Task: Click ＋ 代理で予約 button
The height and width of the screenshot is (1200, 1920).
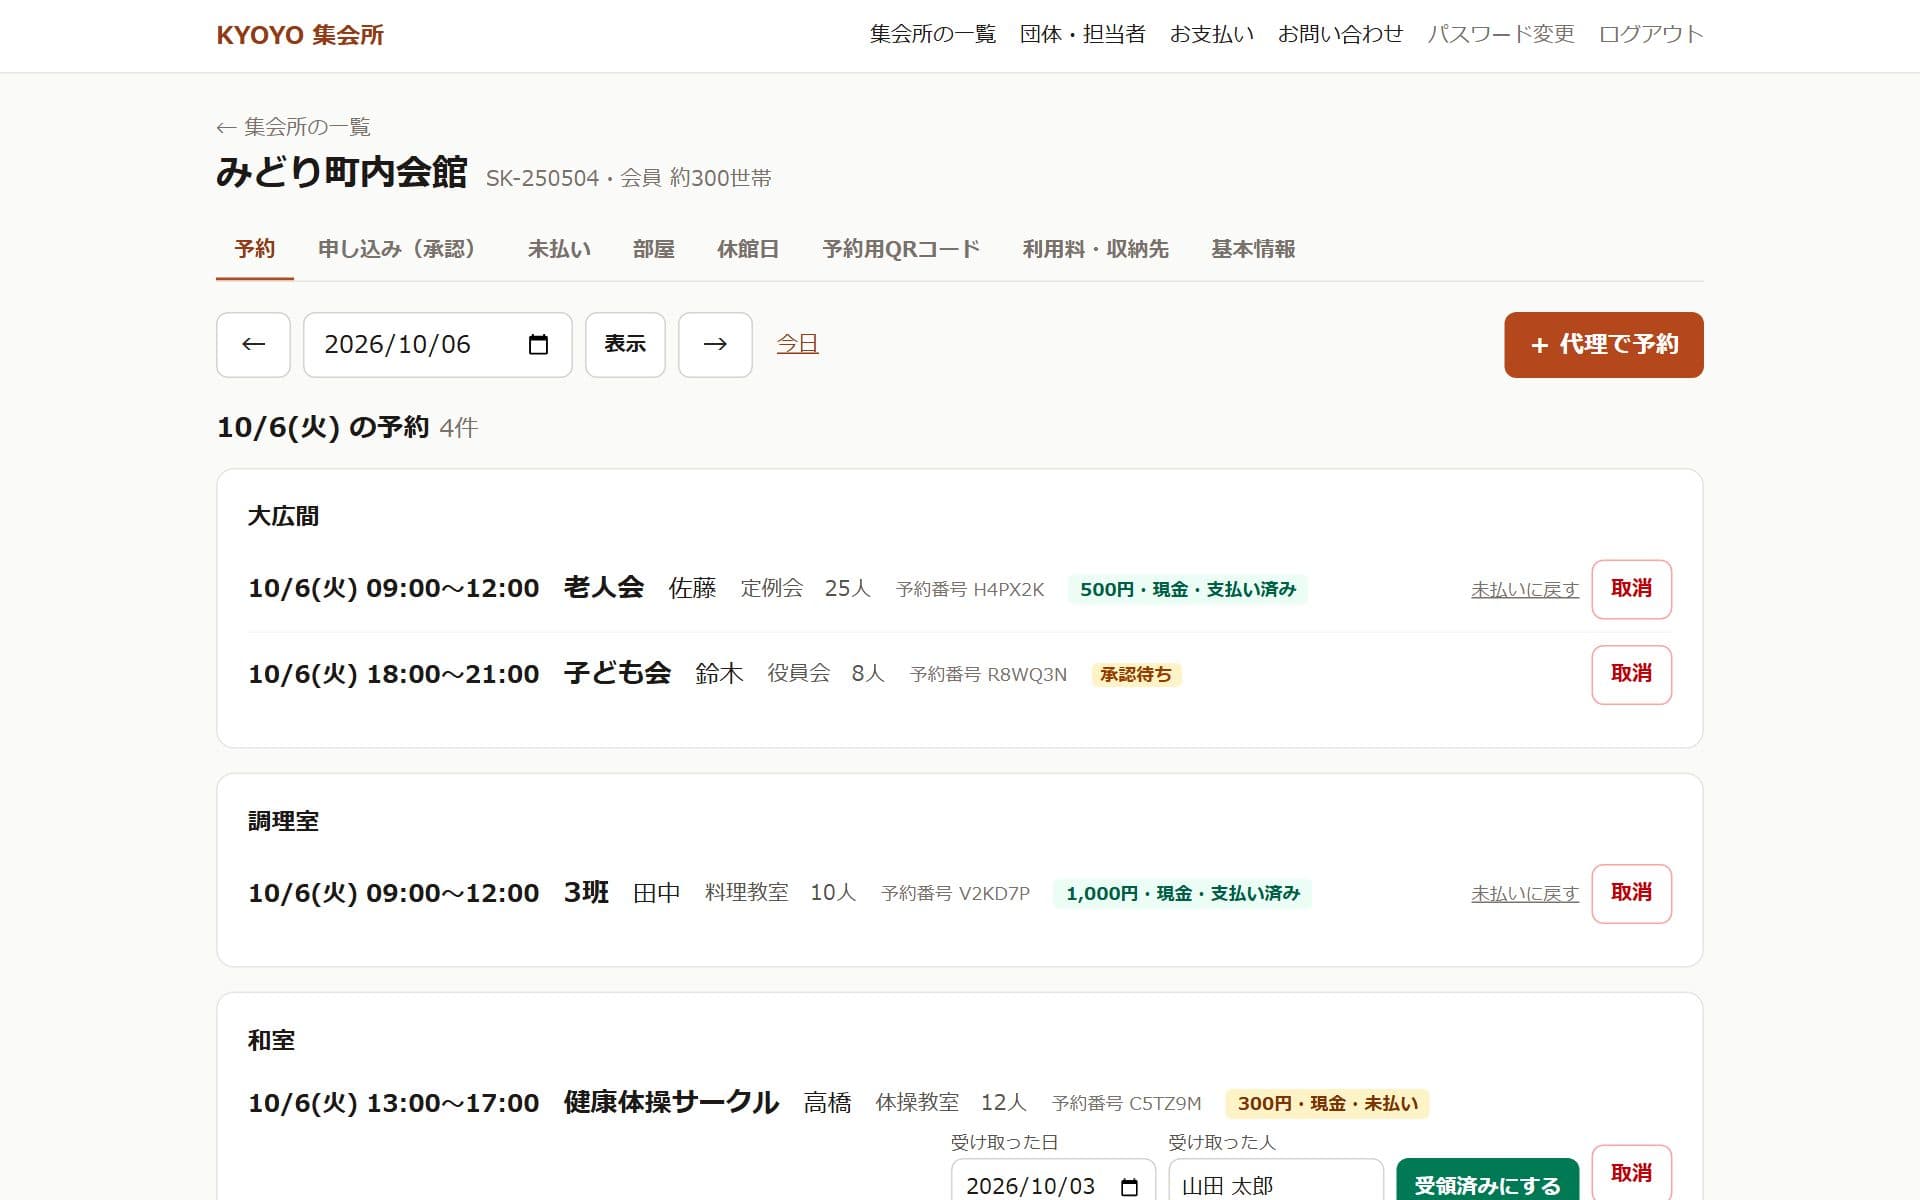Action: coord(1604,345)
